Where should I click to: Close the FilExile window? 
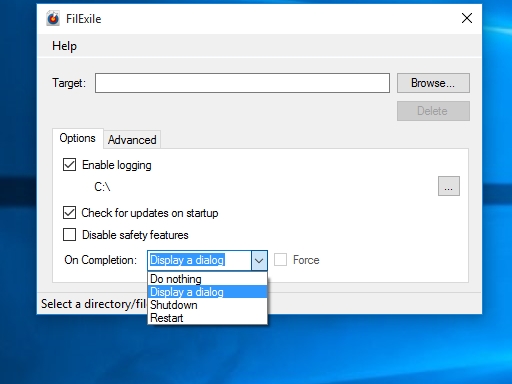pyautogui.click(x=467, y=18)
